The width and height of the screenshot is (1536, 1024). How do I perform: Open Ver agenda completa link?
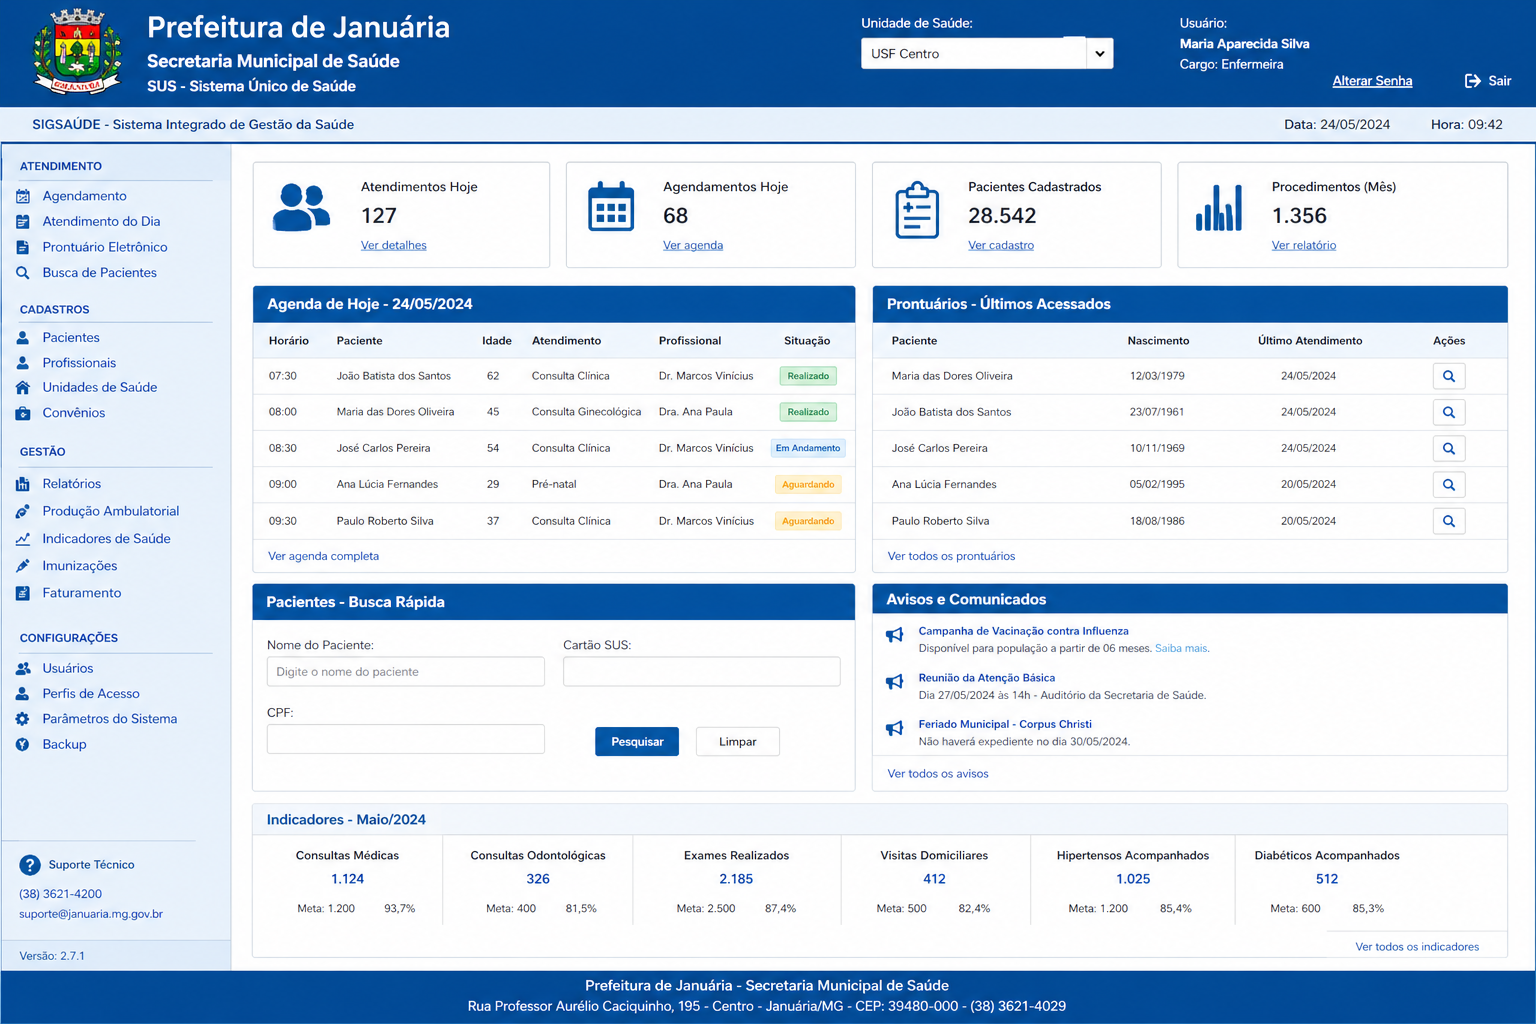(323, 556)
